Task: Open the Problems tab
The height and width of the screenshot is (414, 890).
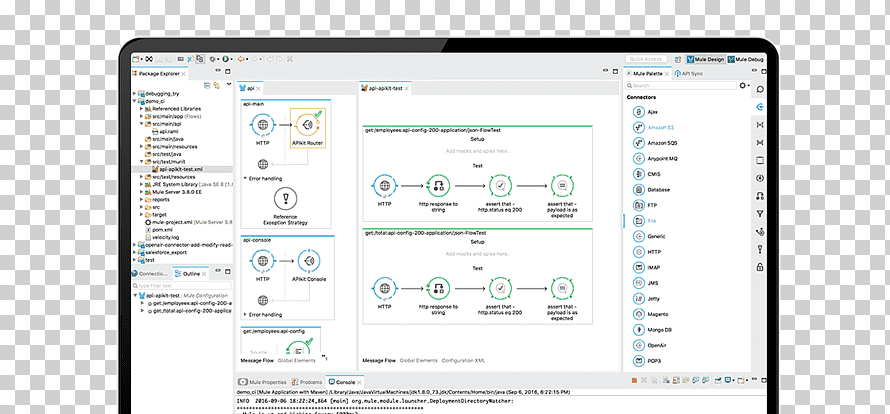Action: pyautogui.click(x=307, y=382)
